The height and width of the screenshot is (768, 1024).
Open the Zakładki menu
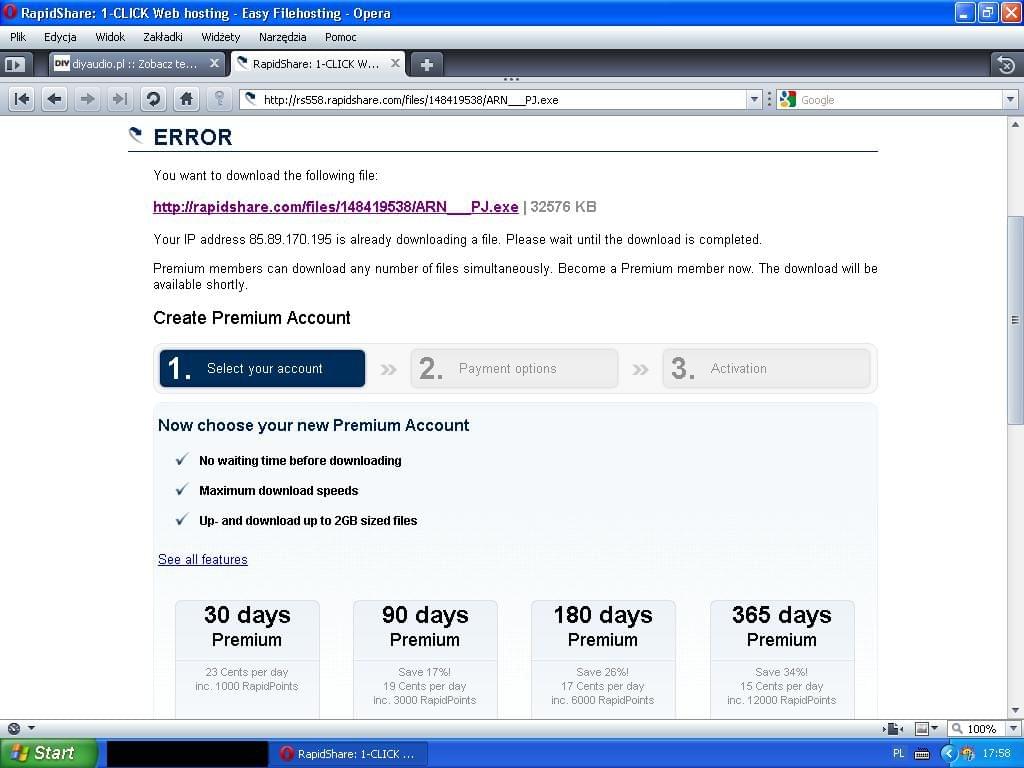point(163,37)
